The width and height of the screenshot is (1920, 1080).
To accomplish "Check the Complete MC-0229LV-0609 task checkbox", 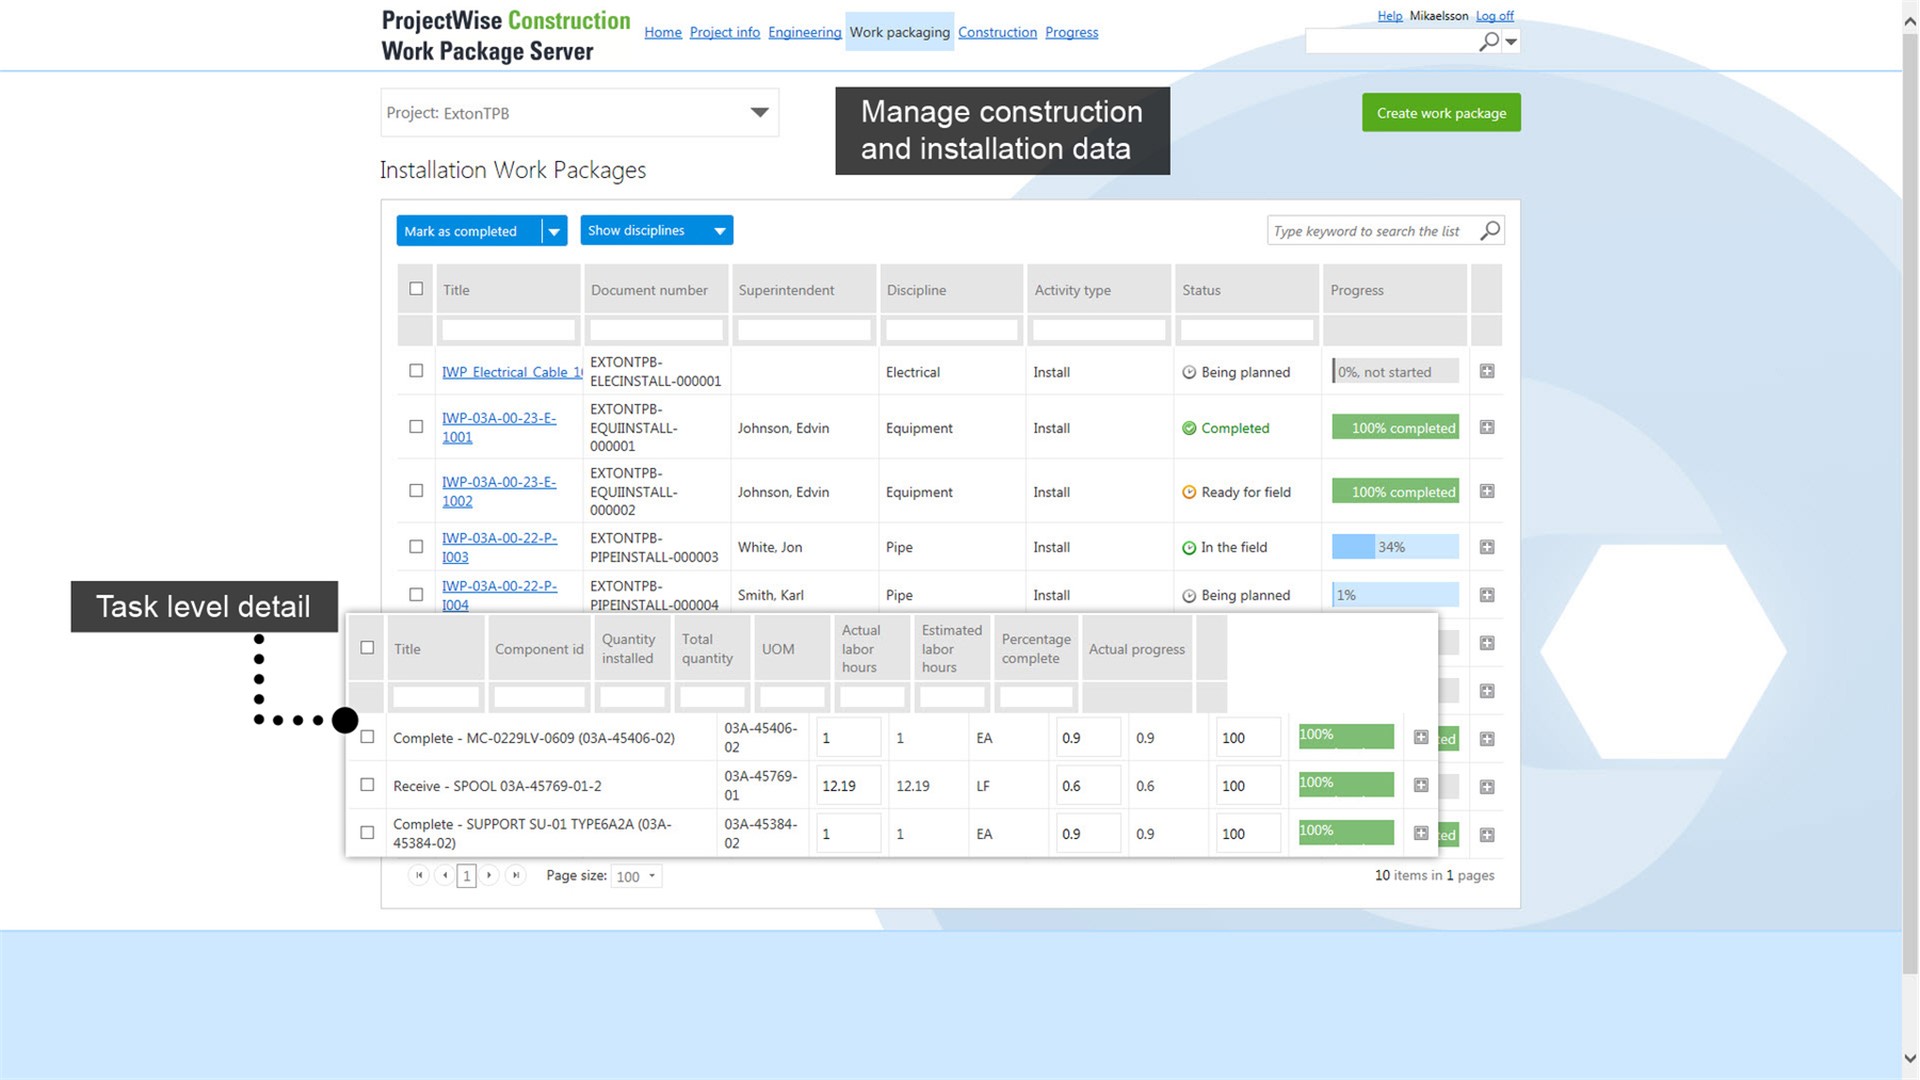I will pyautogui.click(x=367, y=737).
